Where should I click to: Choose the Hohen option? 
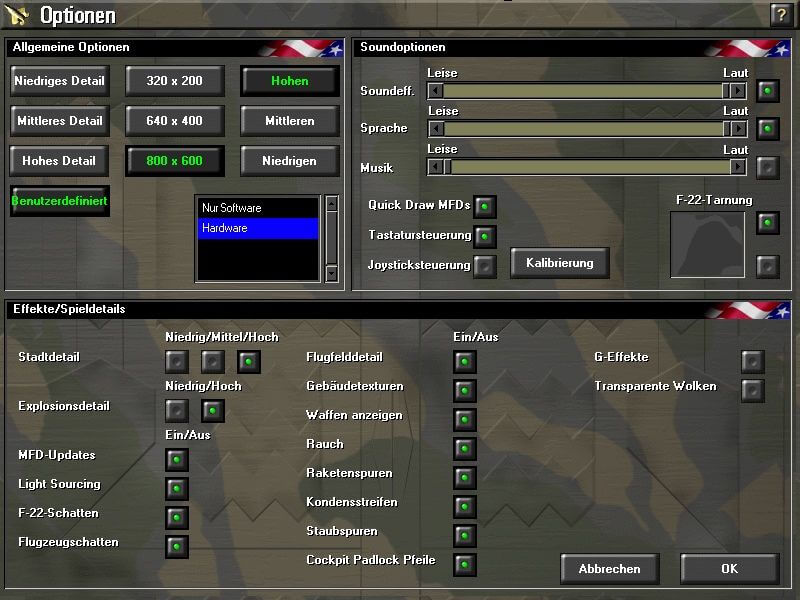point(290,81)
